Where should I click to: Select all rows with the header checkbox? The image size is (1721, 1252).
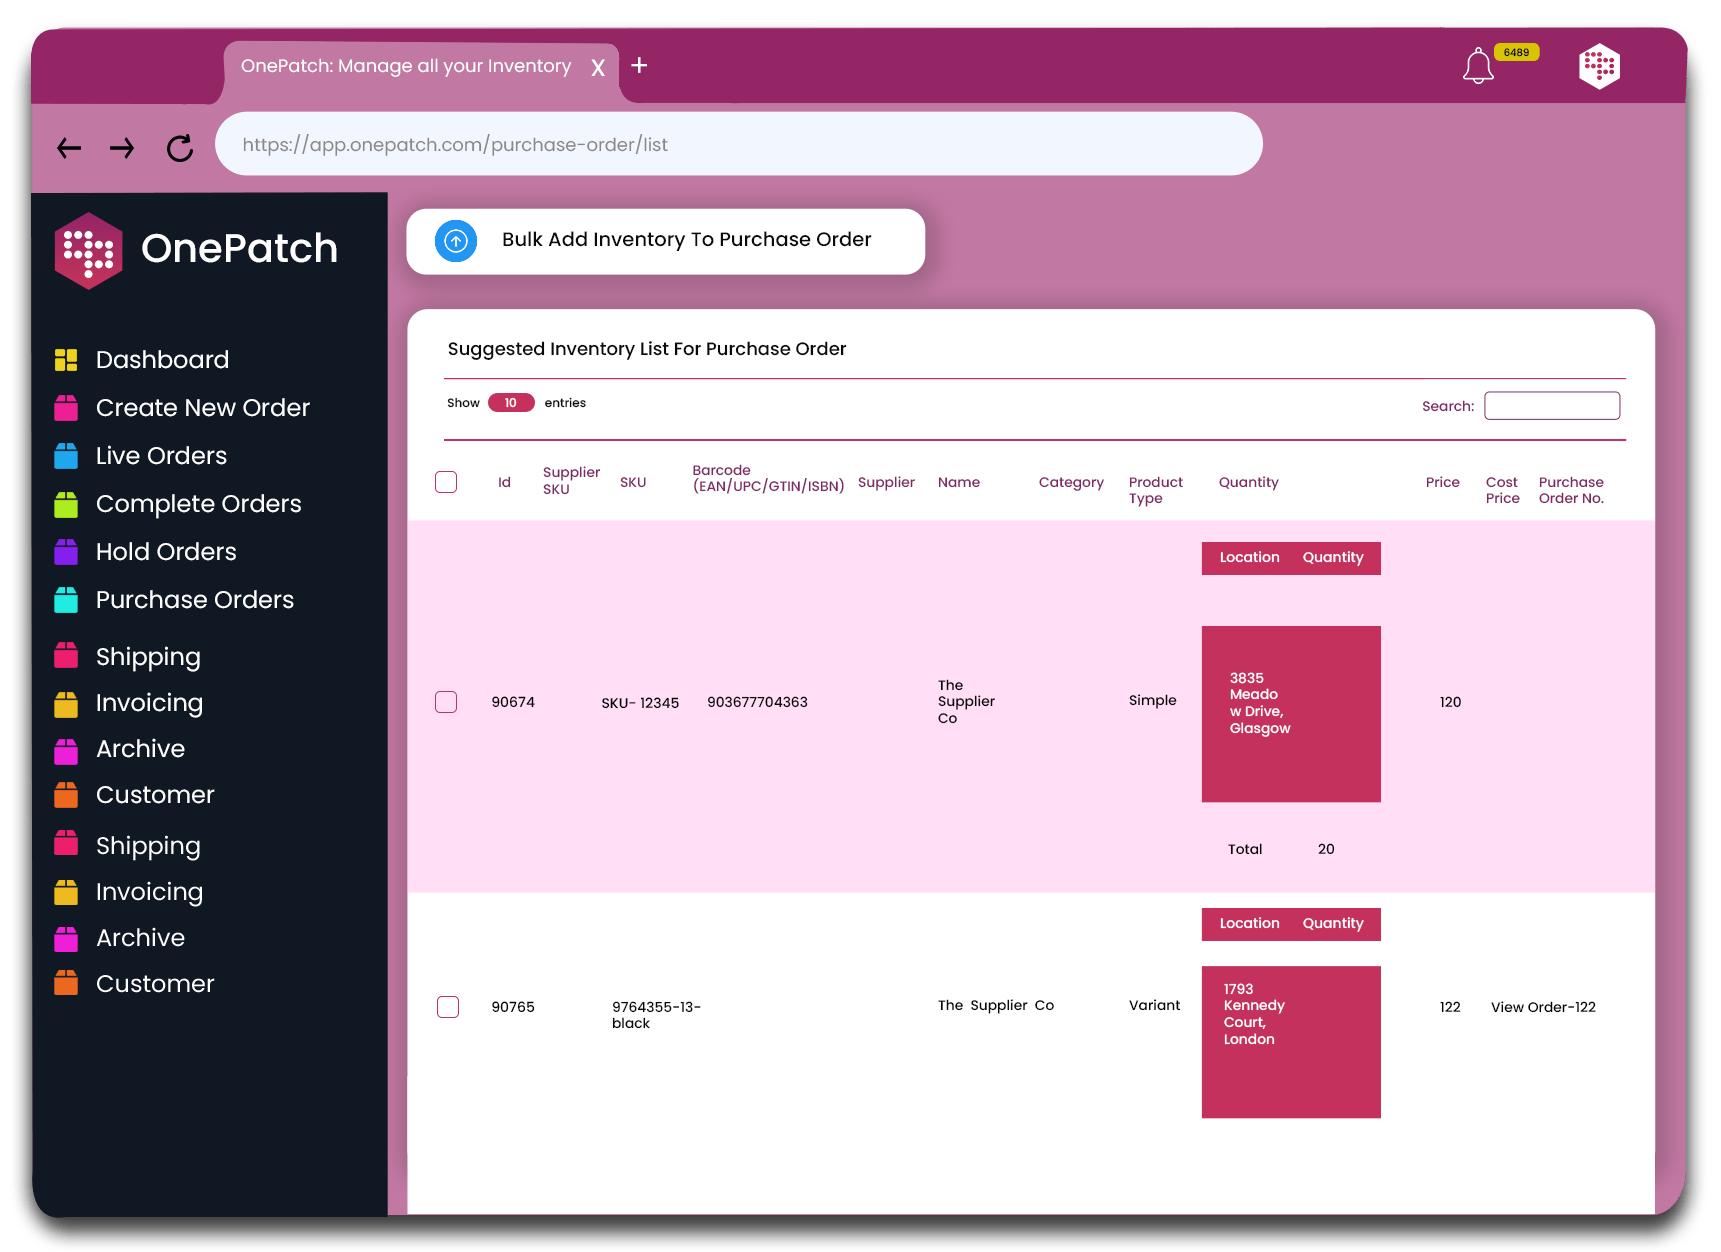click(x=446, y=482)
